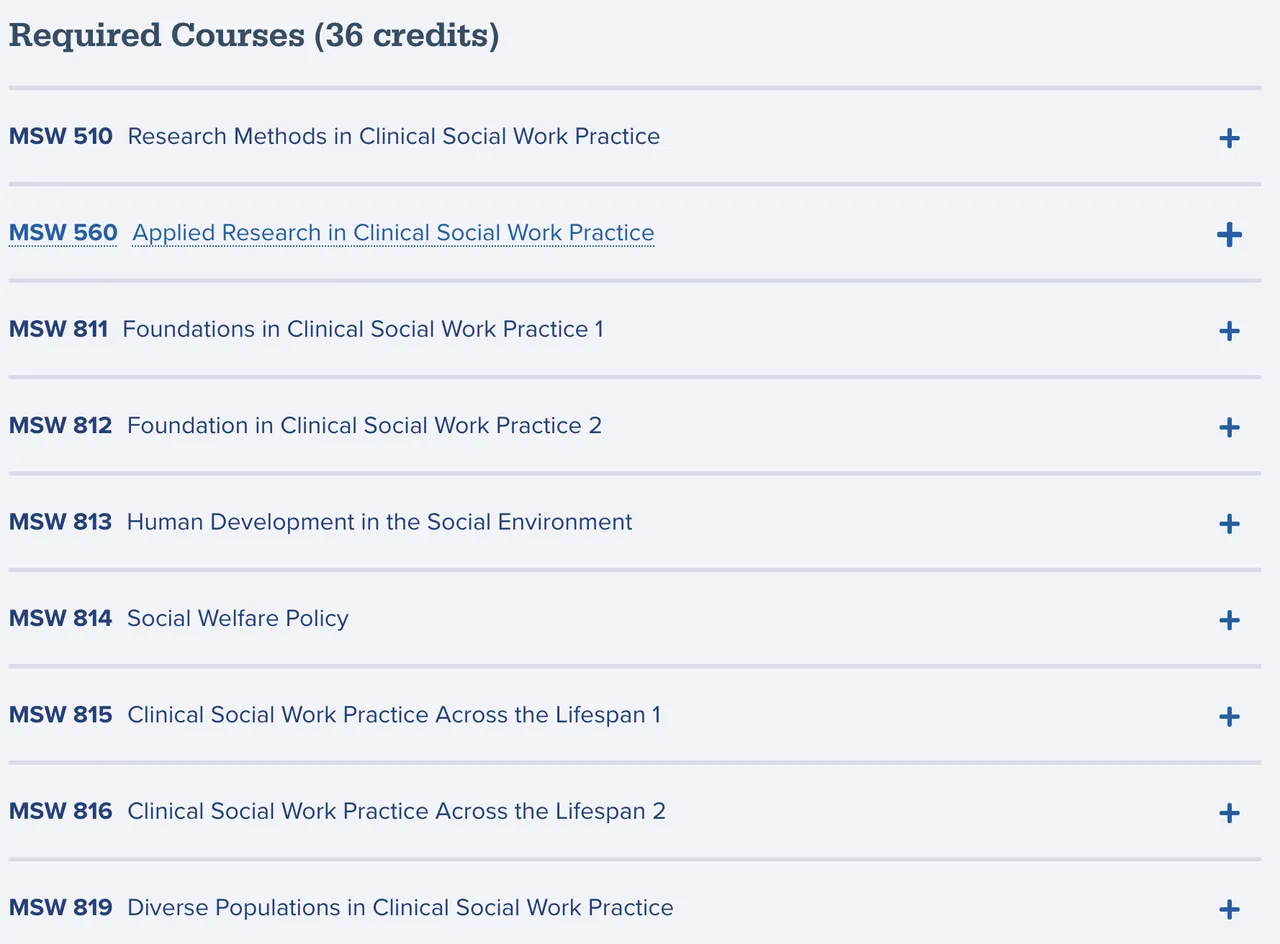
Task: Click Applied Research in Clinical Social Work link
Action: coord(393,233)
